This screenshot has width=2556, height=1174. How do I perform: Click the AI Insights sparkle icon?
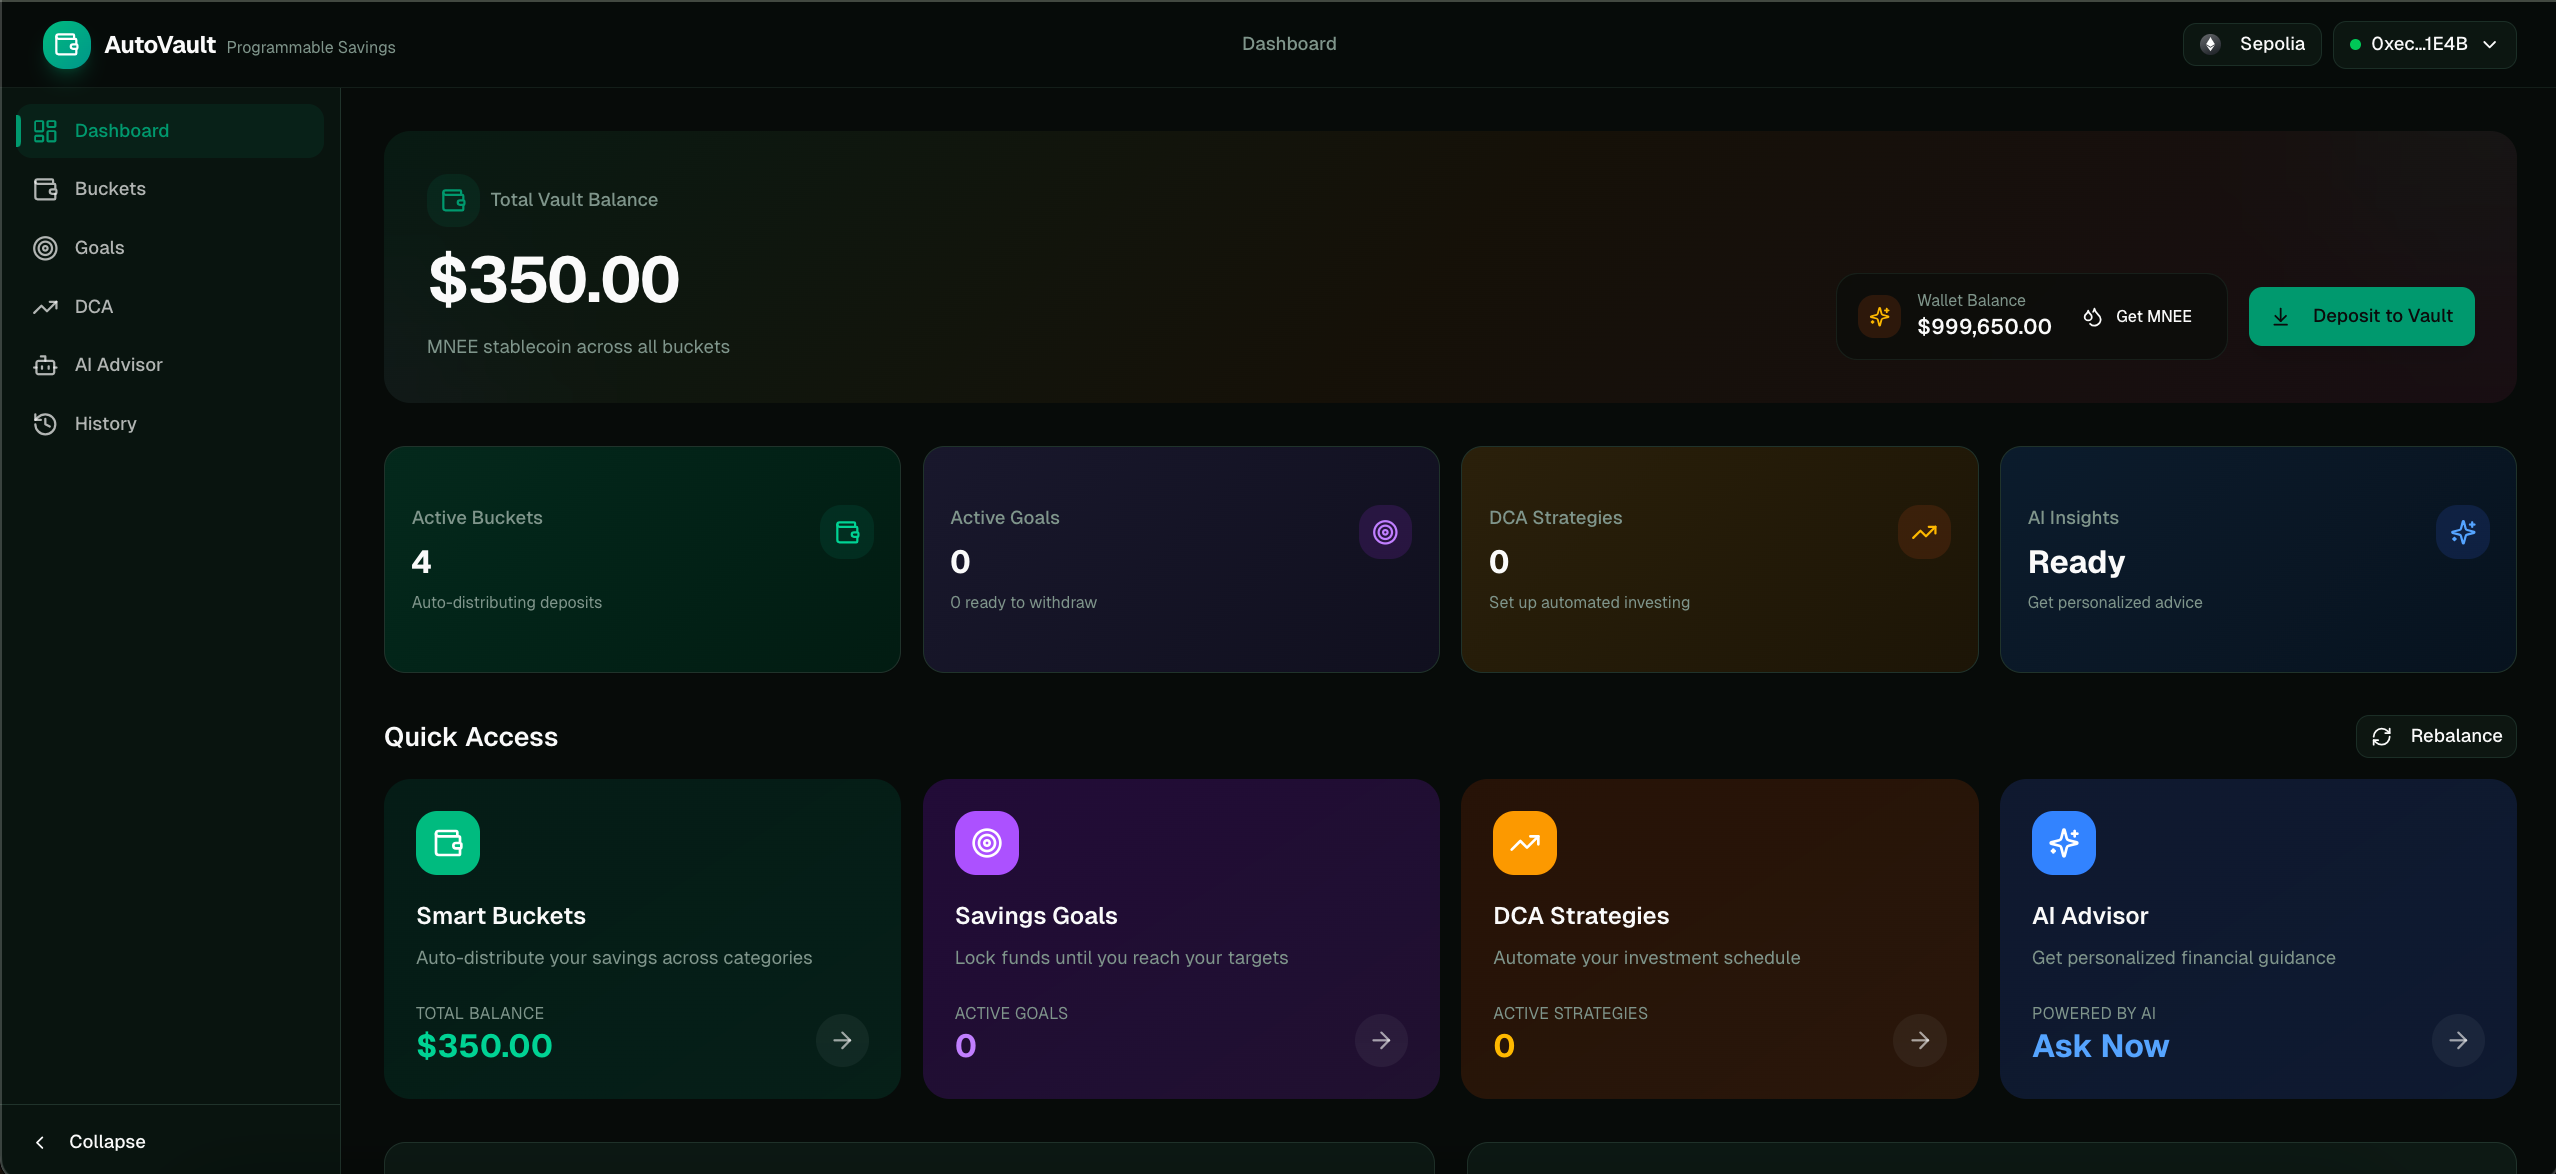tap(2462, 532)
